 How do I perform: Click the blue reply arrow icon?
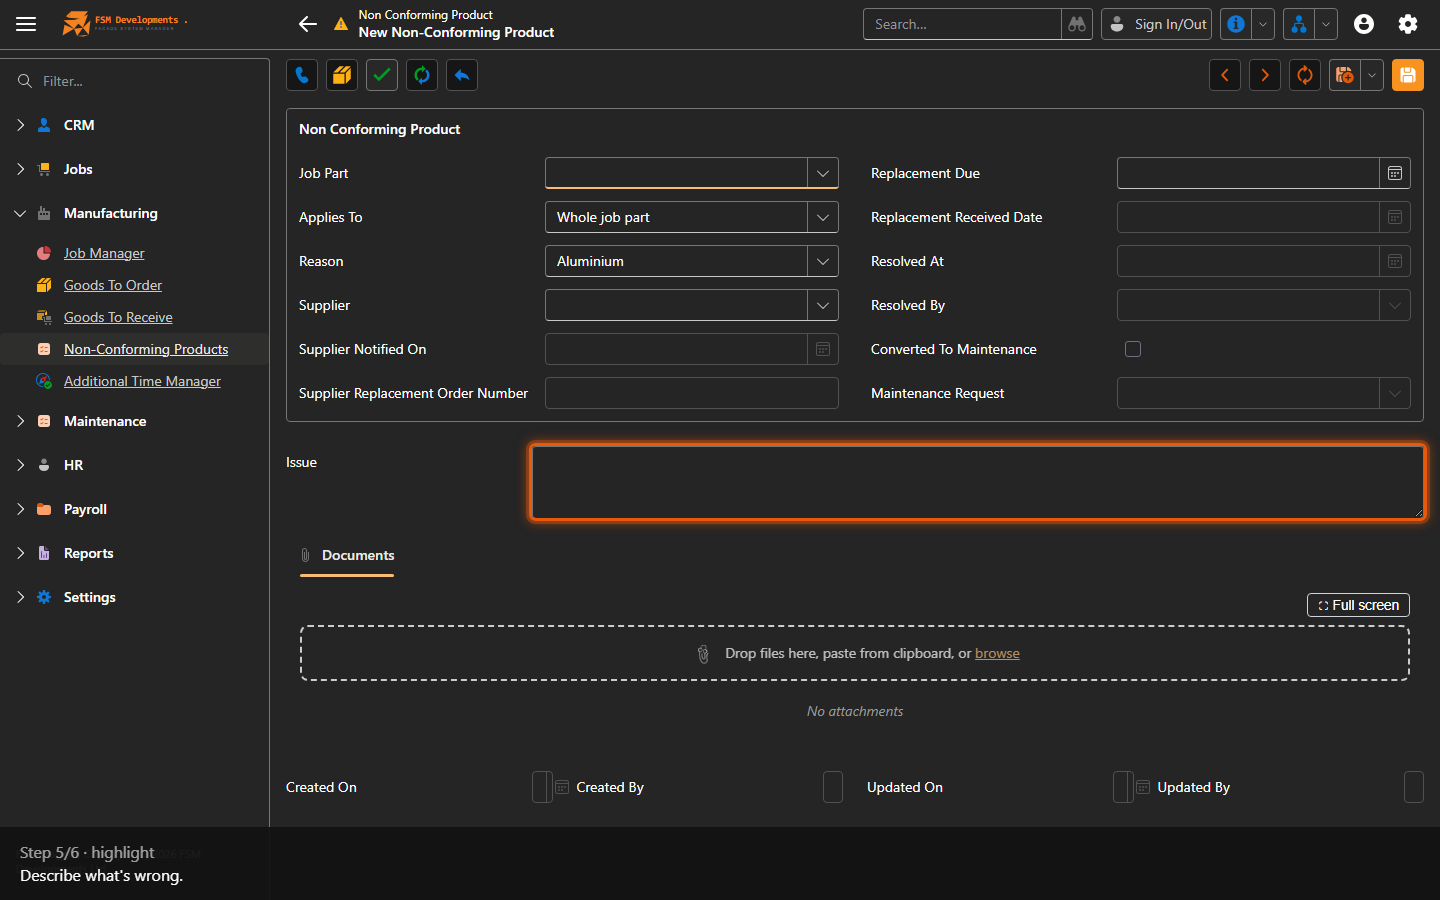(x=462, y=75)
